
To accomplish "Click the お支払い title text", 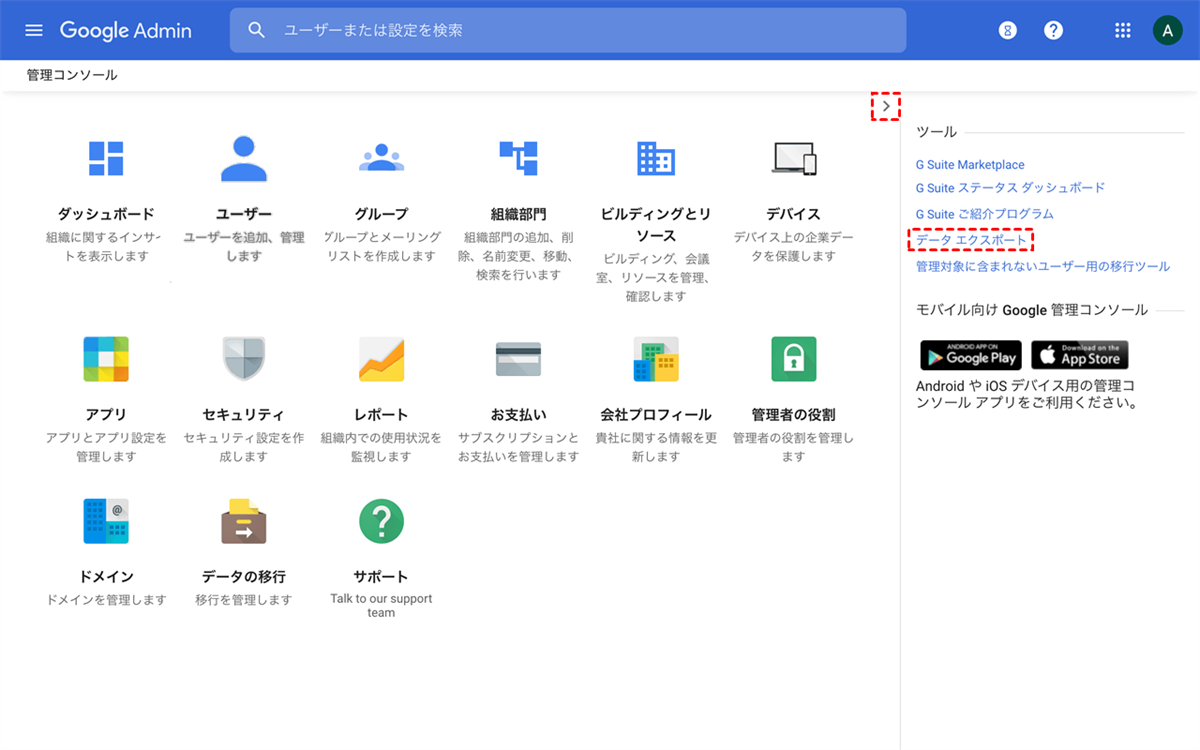I will point(518,415).
